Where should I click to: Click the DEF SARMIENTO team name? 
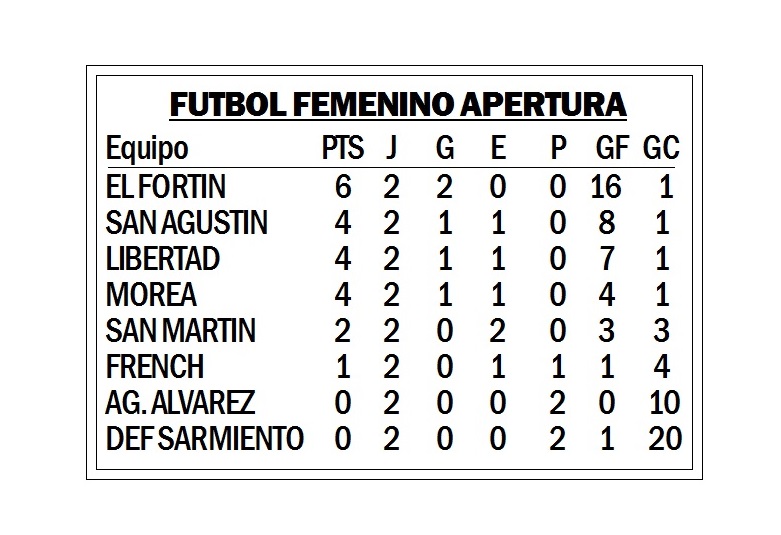[x=204, y=439]
